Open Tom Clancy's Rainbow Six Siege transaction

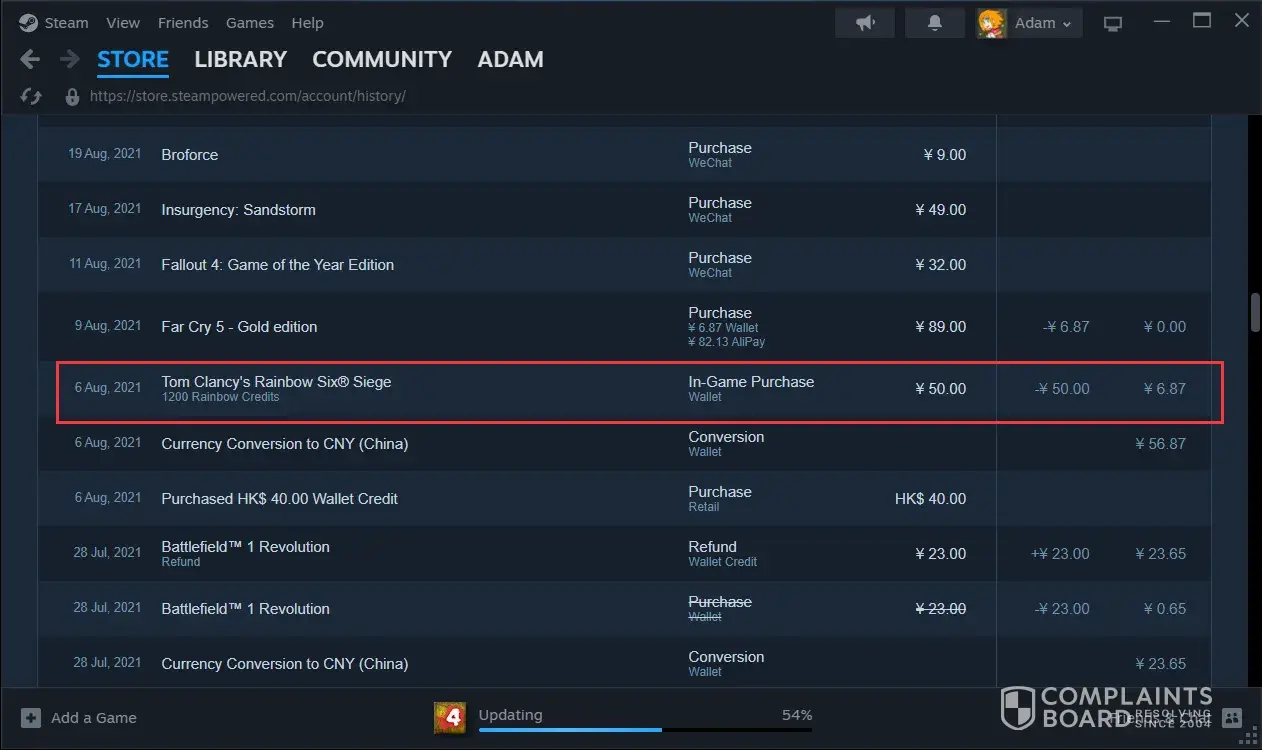point(624,389)
